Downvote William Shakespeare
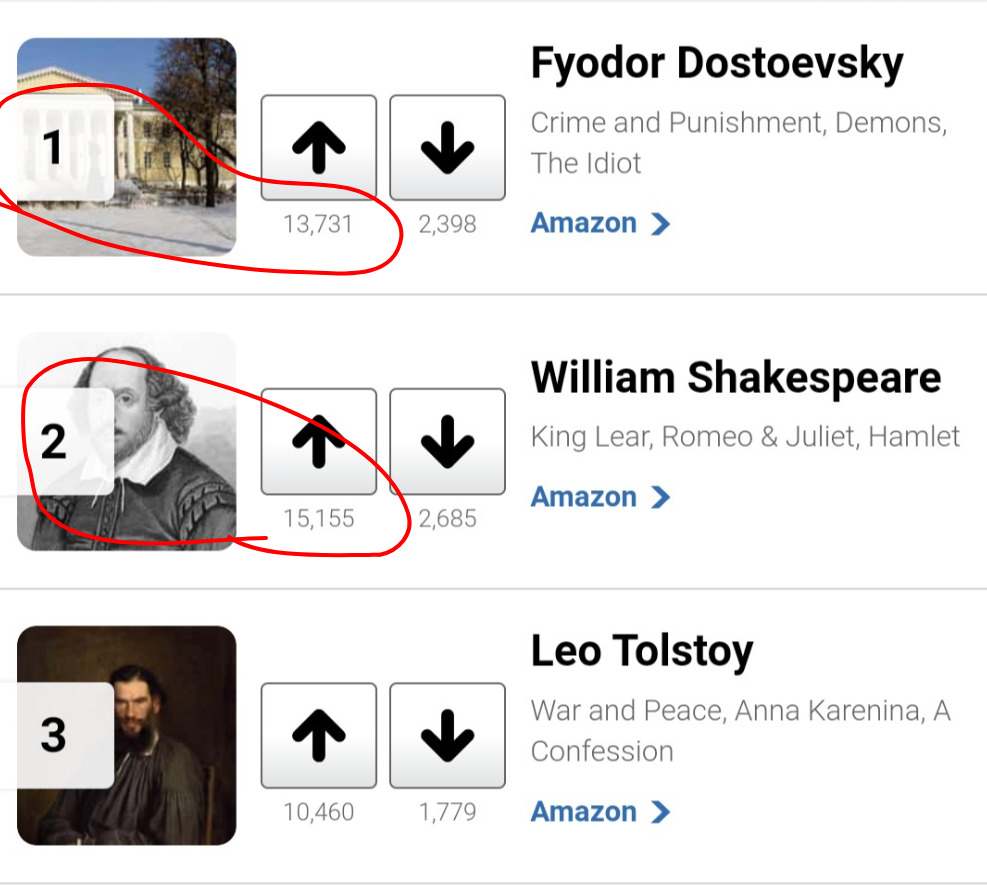The width and height of the screenshot is (987, 885). [447, 442]
